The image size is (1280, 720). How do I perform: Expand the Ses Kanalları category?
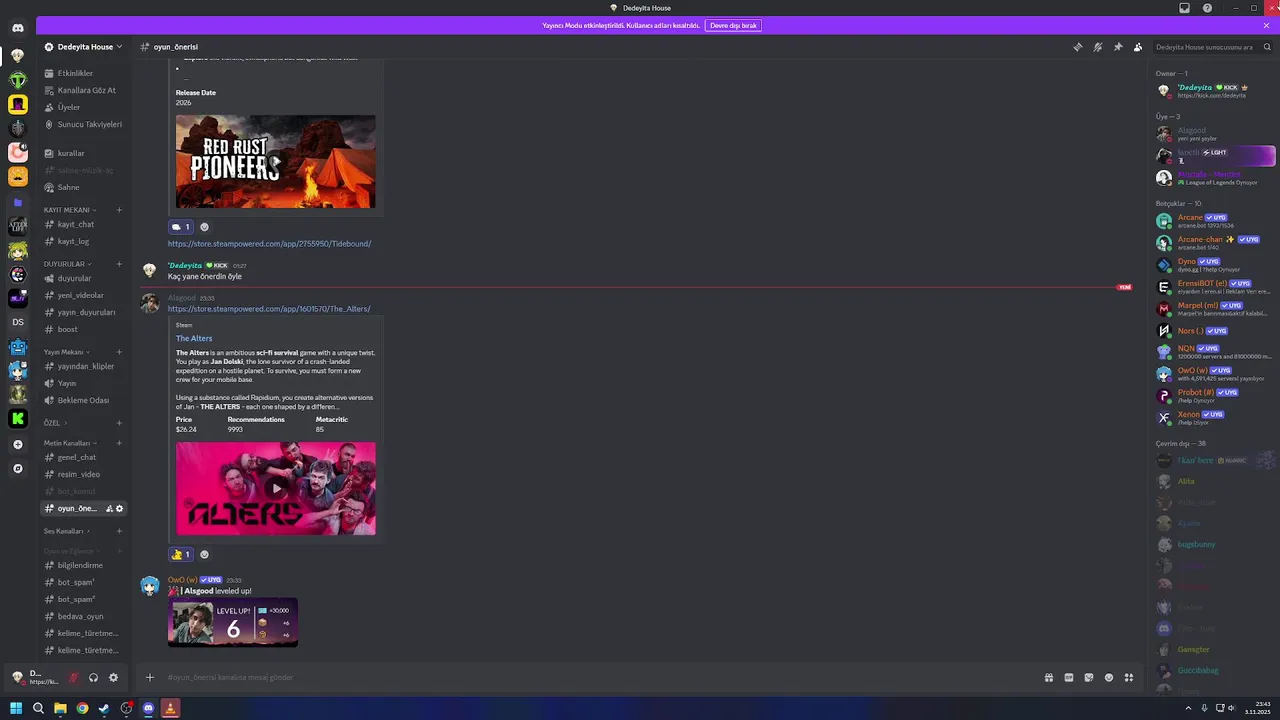click(x=66, y=531)
